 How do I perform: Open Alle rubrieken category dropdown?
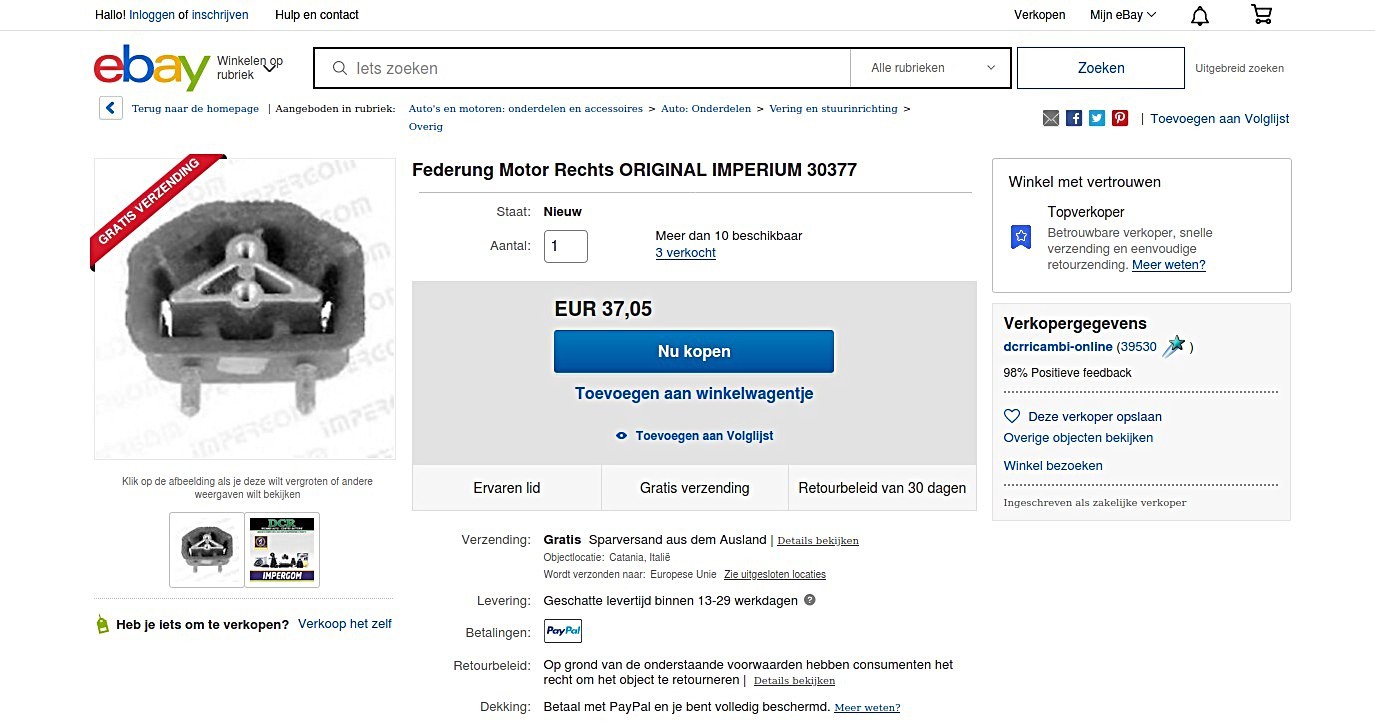(931, 68)
